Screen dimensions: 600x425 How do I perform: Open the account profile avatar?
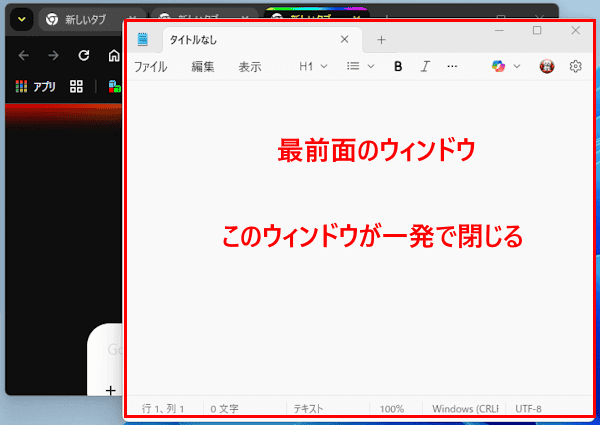547,67
